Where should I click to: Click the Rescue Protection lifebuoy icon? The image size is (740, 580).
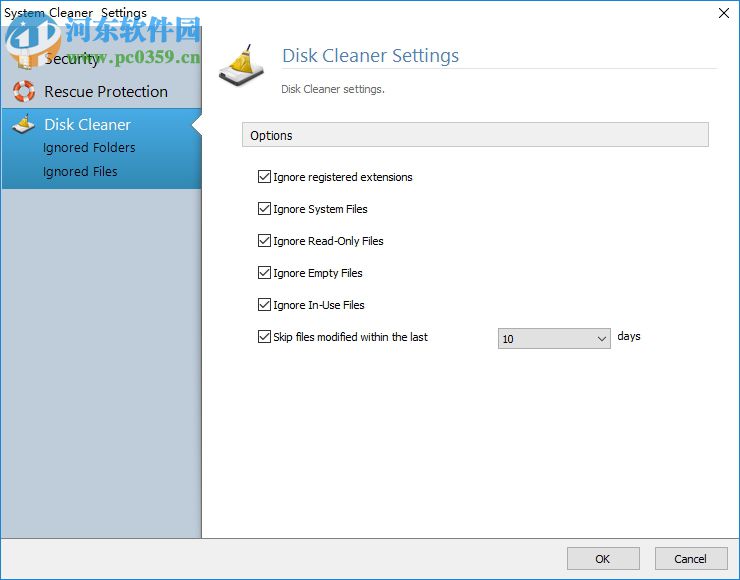[24, 91]
